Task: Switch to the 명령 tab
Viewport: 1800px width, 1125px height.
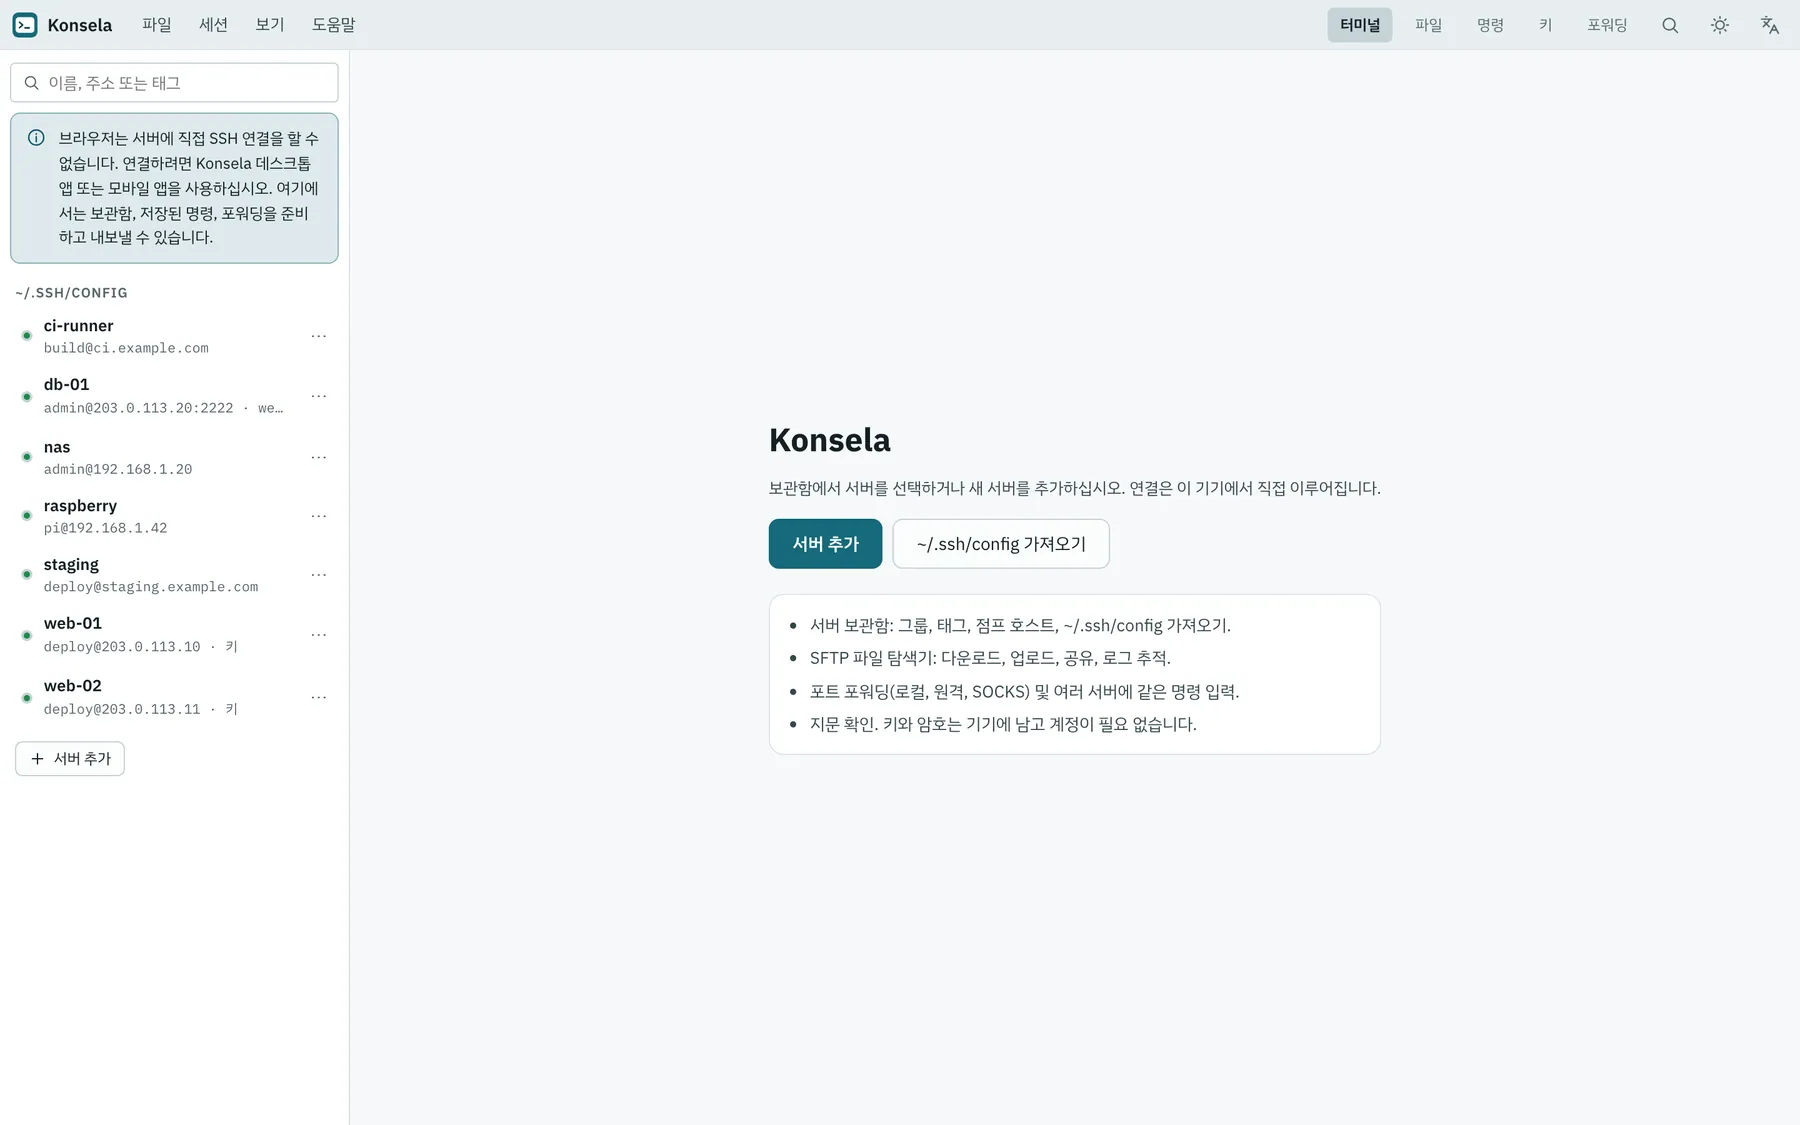Action: pos(1491,25)
